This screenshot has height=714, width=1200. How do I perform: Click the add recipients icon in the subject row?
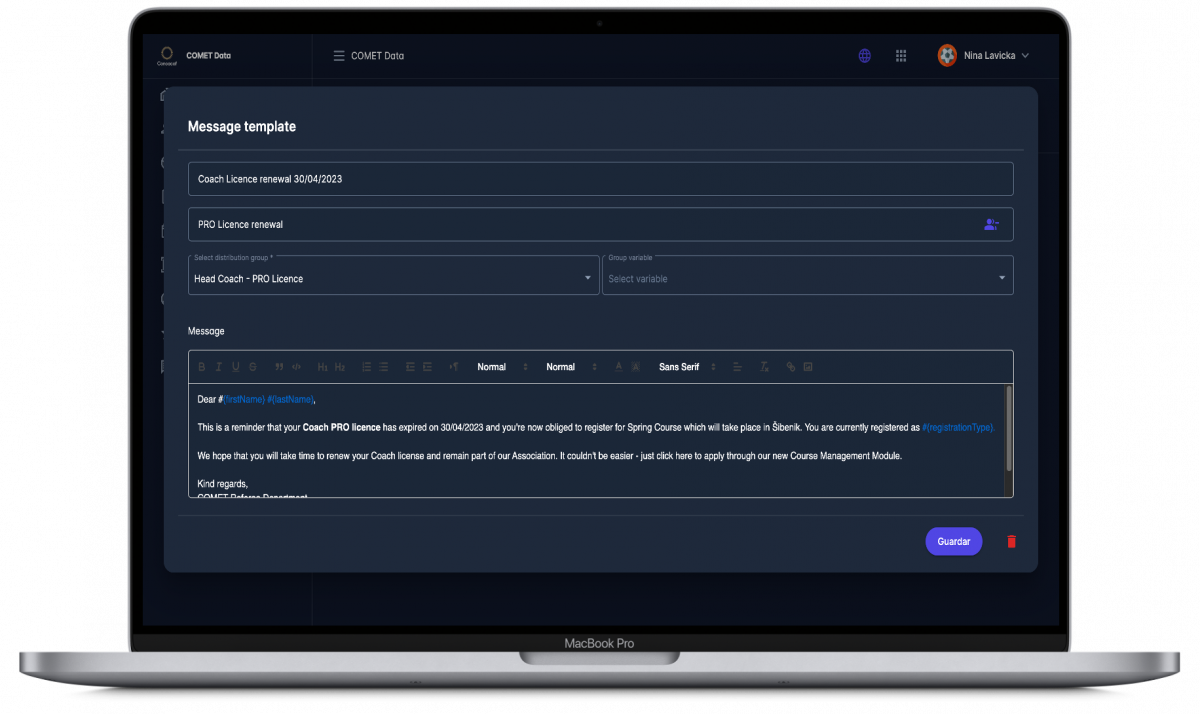(992, 224)
